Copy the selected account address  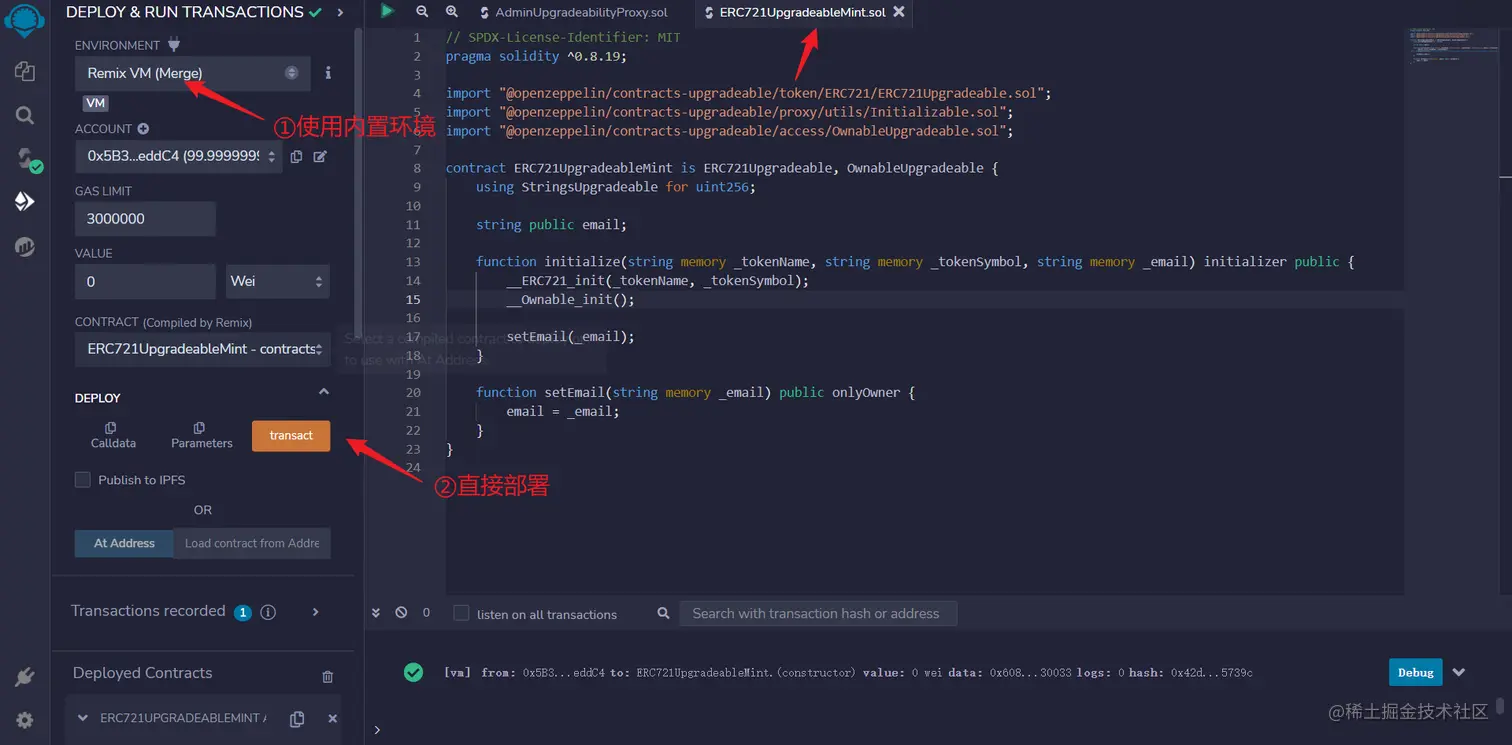point(296,156)
